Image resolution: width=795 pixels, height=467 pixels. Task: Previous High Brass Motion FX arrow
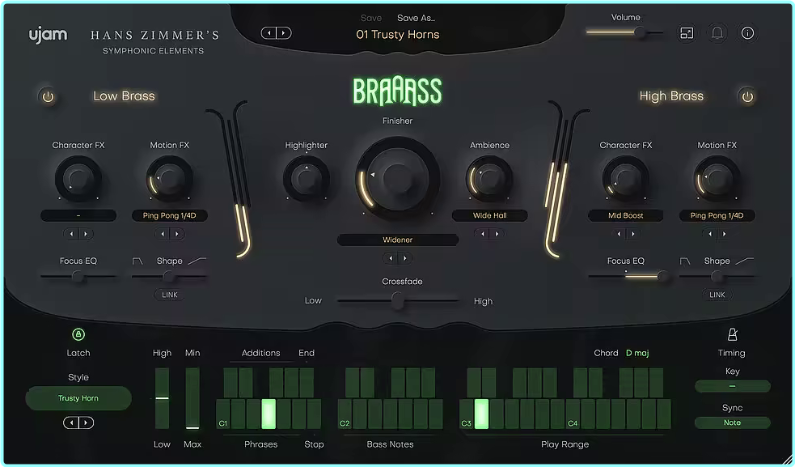[710, 234]
